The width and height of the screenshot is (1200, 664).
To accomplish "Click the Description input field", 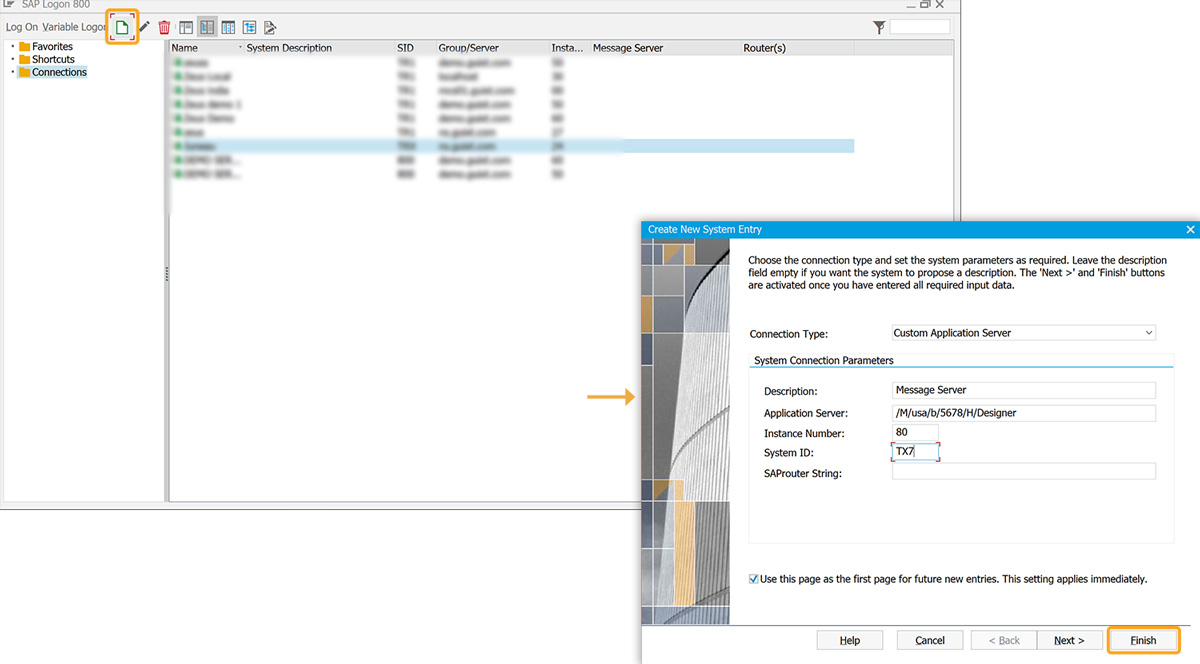I will click(x=1023, y=390).
